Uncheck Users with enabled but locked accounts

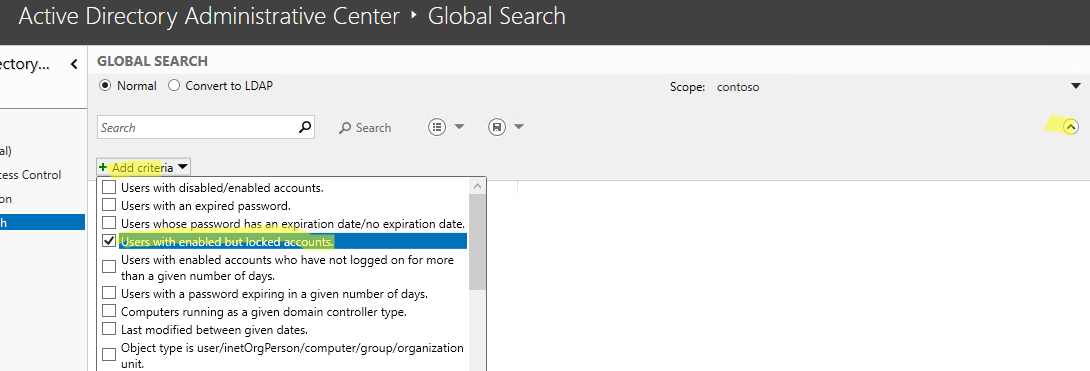(108, 241)
